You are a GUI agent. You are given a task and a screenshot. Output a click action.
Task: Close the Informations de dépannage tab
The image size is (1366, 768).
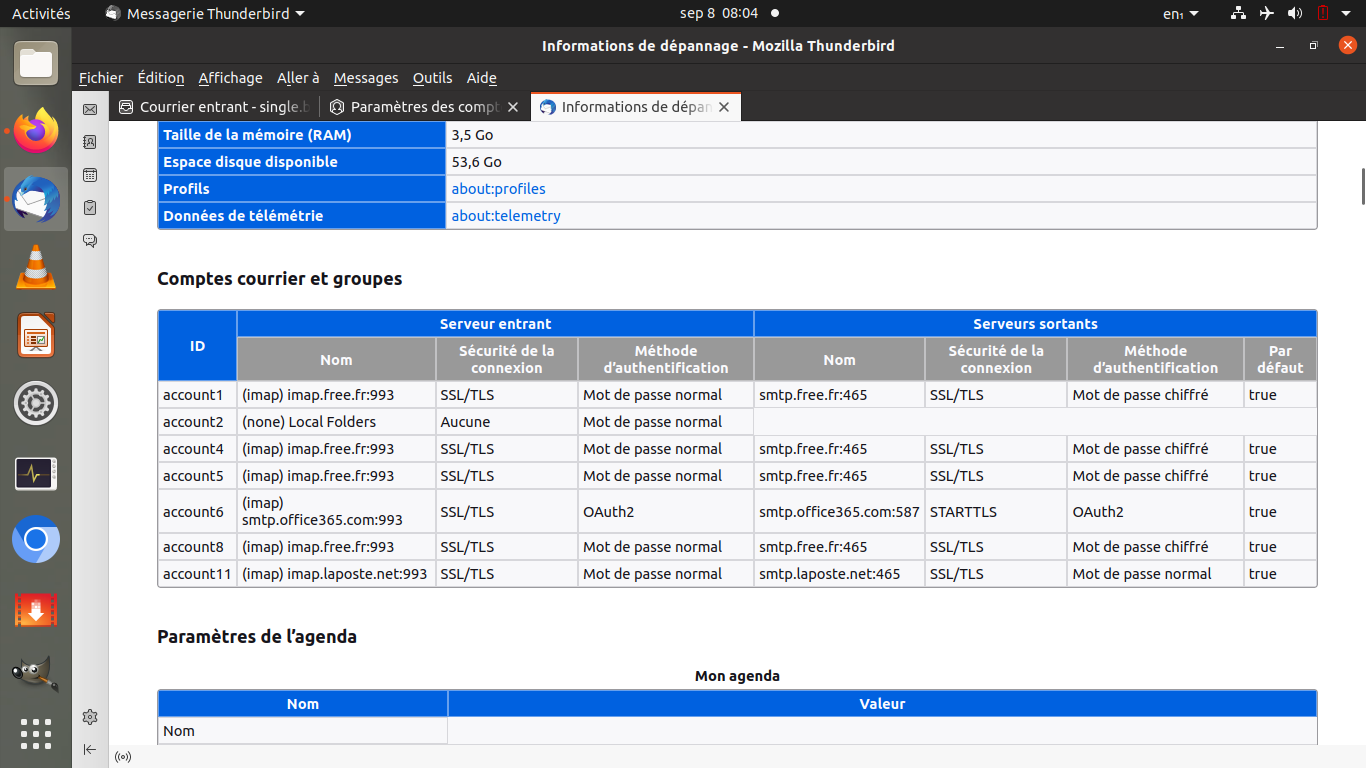pos(724,107)
